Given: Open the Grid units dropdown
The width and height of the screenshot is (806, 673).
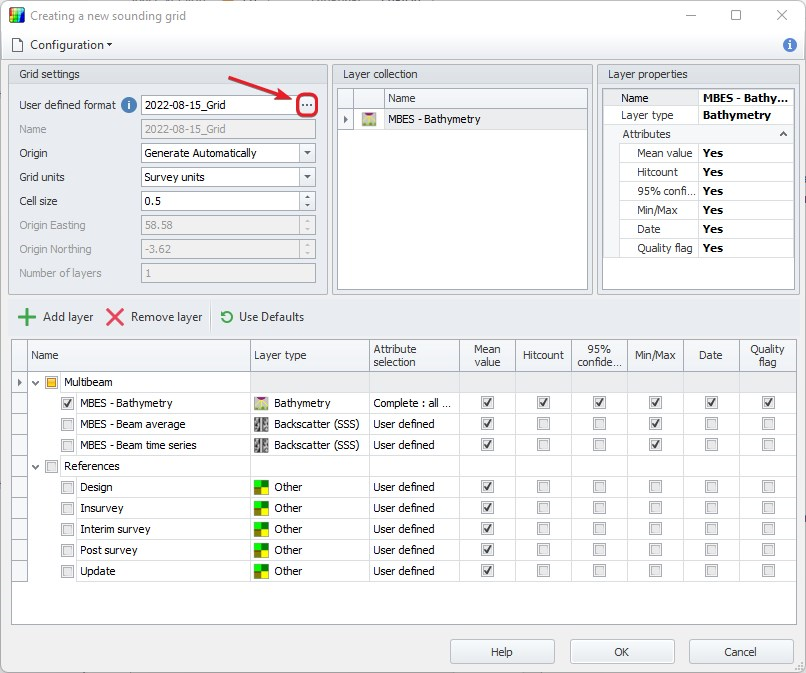Looking at the screenshot, I should (x=307, y=177).
